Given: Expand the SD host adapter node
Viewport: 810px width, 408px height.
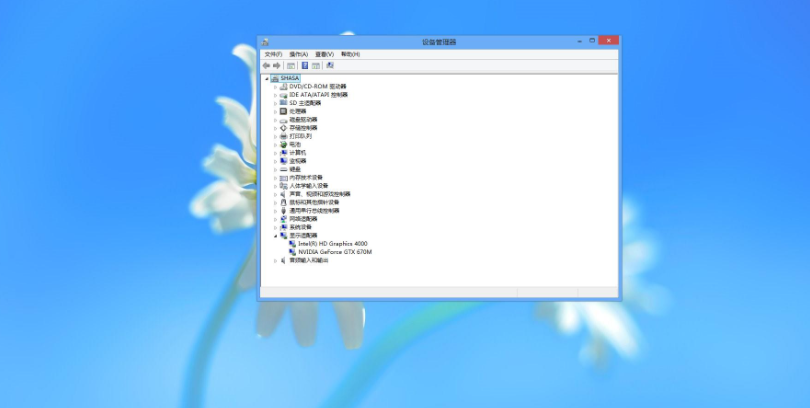Looking at the screenshot, I should (275, 103).
